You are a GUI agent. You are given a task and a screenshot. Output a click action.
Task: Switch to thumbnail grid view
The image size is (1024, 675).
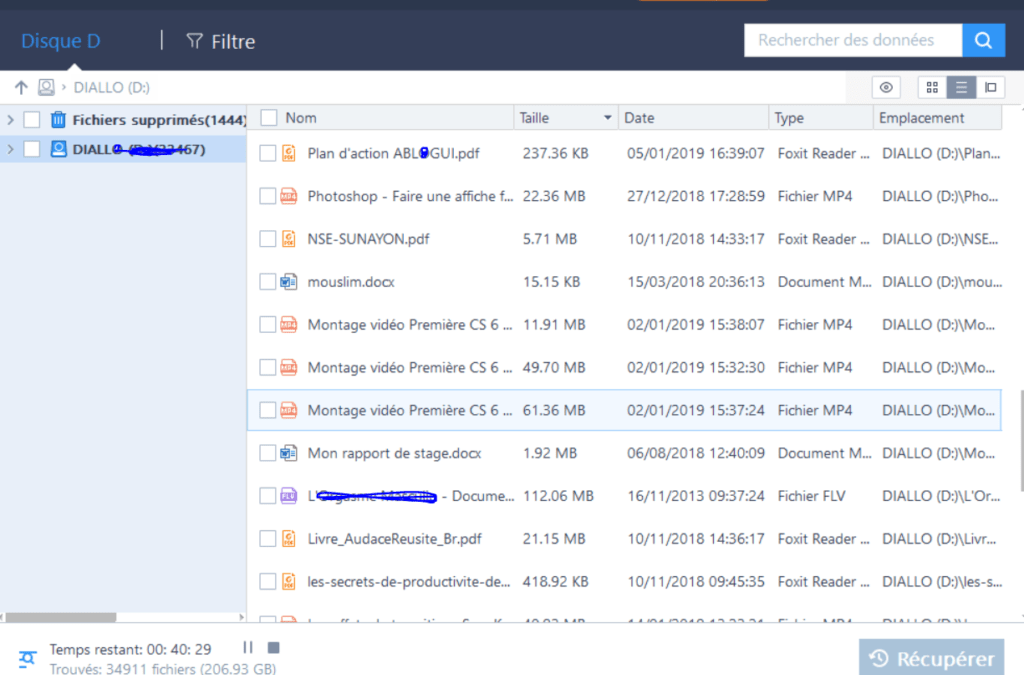click(x=932, y=88)
